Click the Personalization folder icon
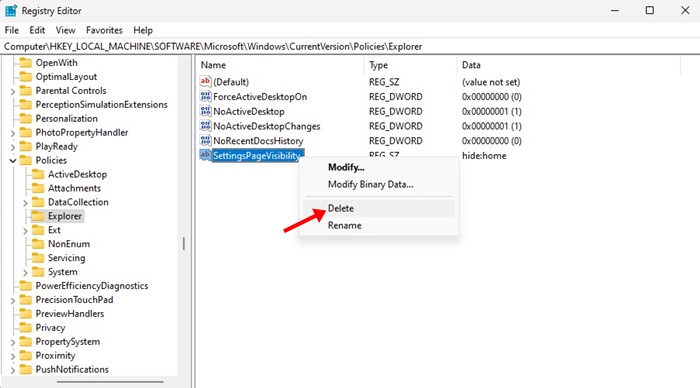700x388 pixels. pos(26,118)
